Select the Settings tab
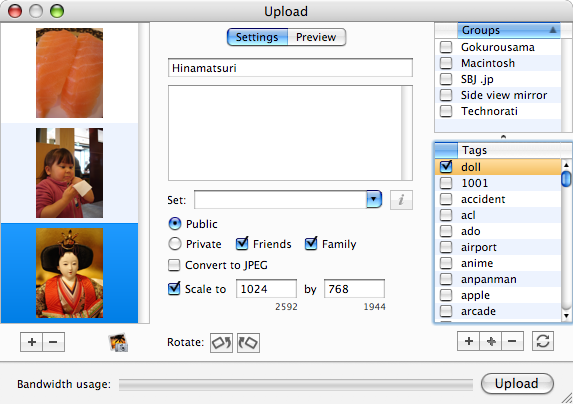Screen dimensions: 573x404 [x=257, y=37]
